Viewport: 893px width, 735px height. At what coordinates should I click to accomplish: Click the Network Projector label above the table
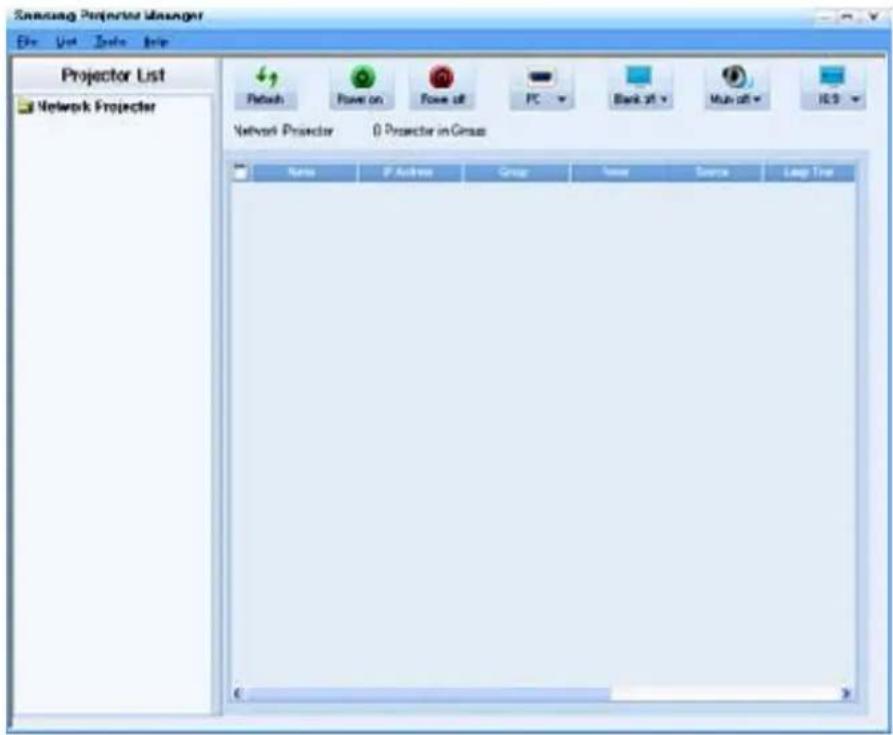(284, 131)
